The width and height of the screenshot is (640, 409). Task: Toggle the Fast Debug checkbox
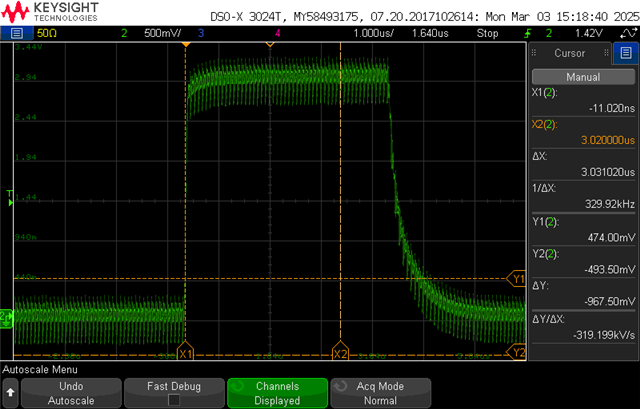pyautogui.click(x=174, y=400)
